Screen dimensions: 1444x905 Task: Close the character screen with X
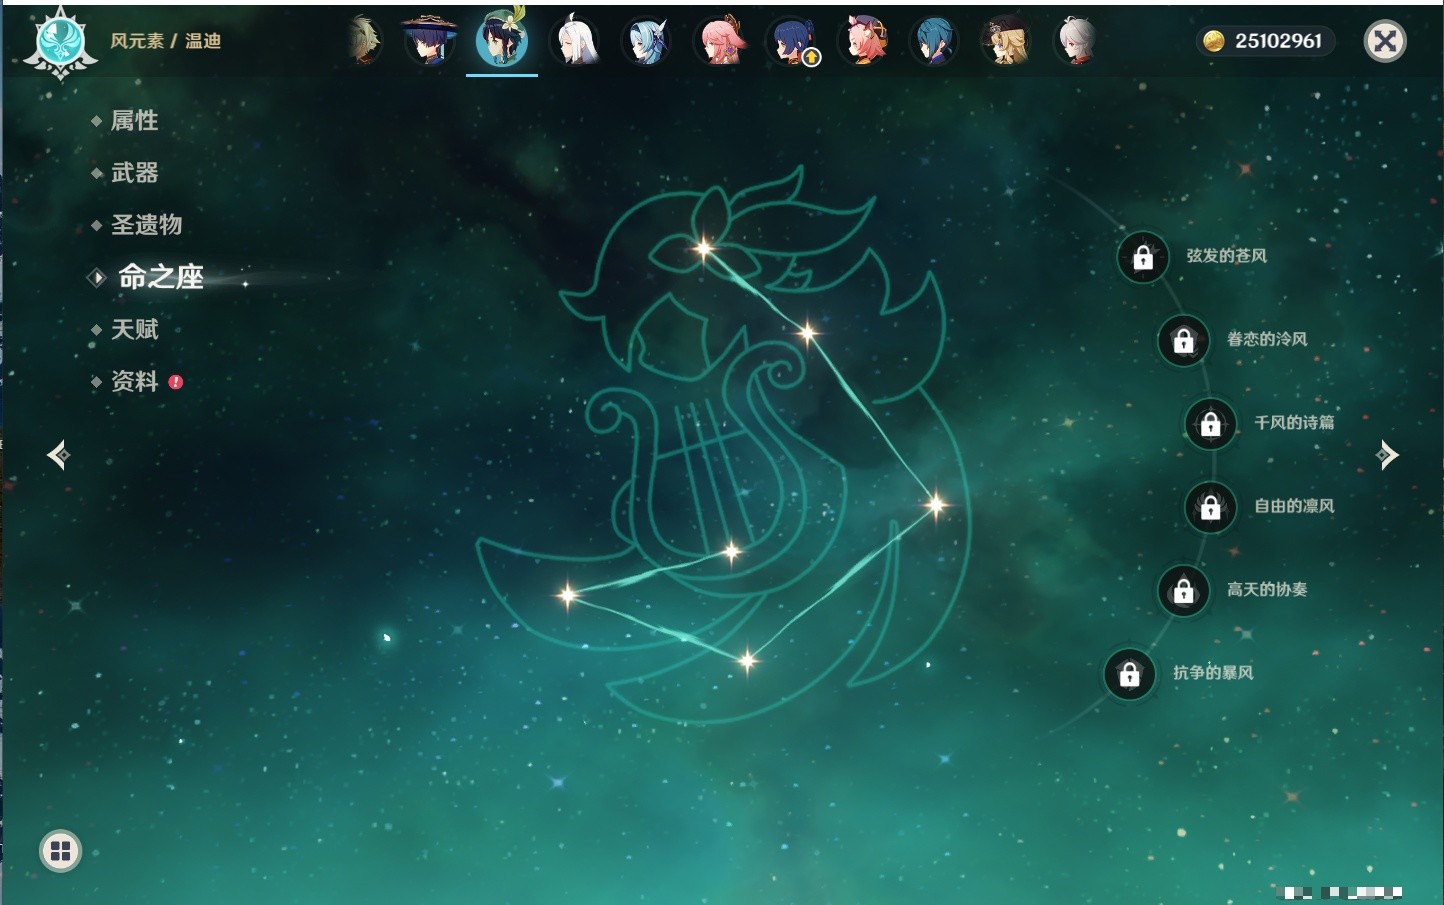pyautogui.click(x=1385, y=41)
